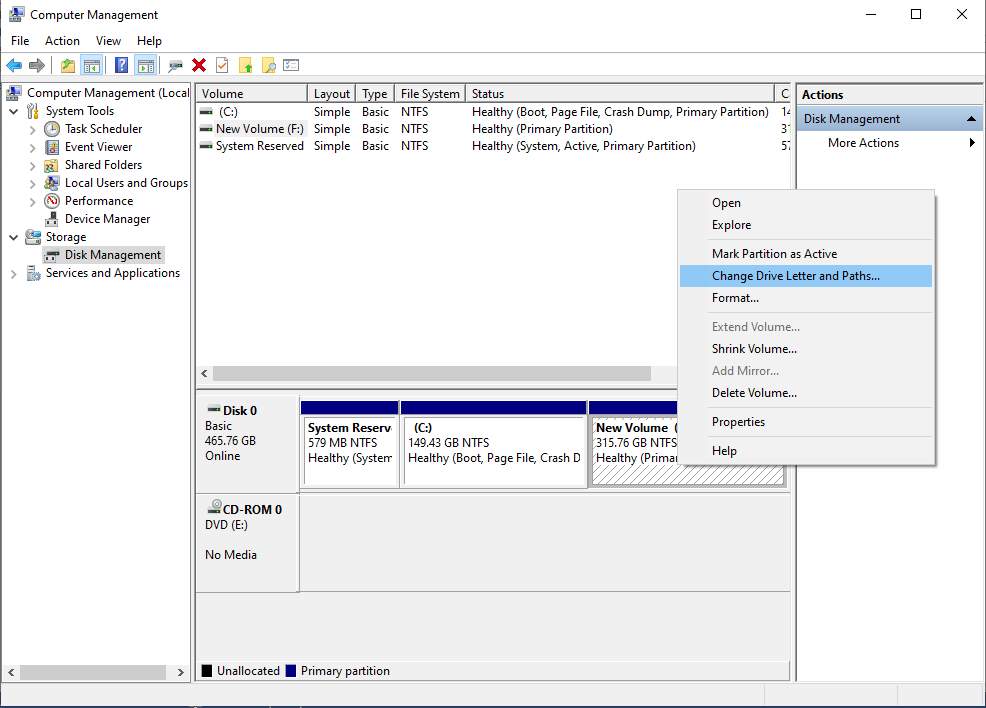Click the Local Users and Groups icon
Viewport: 986px width, 708px height.
52,183
